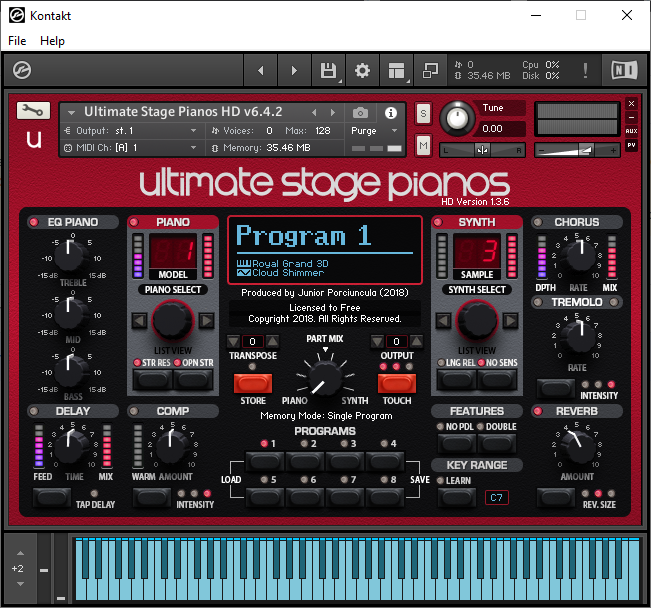Click the STR RES button
This screenshot has width=651, height=608.
153,379
